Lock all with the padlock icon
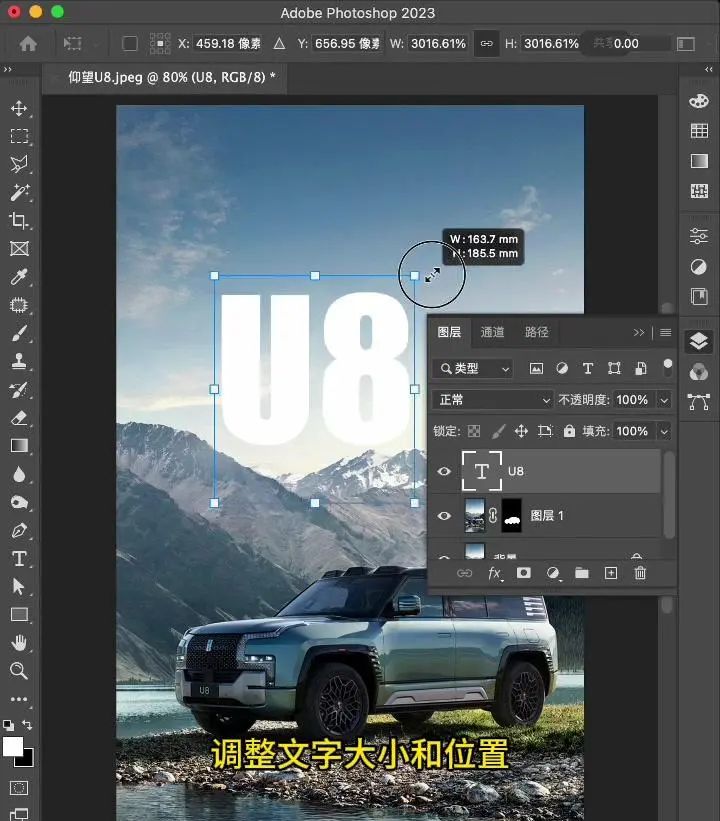 (569, 431)
